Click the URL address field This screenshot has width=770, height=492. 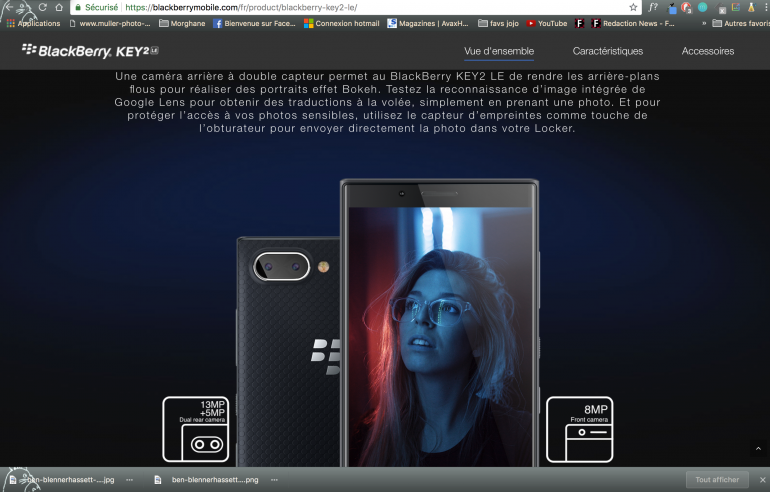coord(350,7)
